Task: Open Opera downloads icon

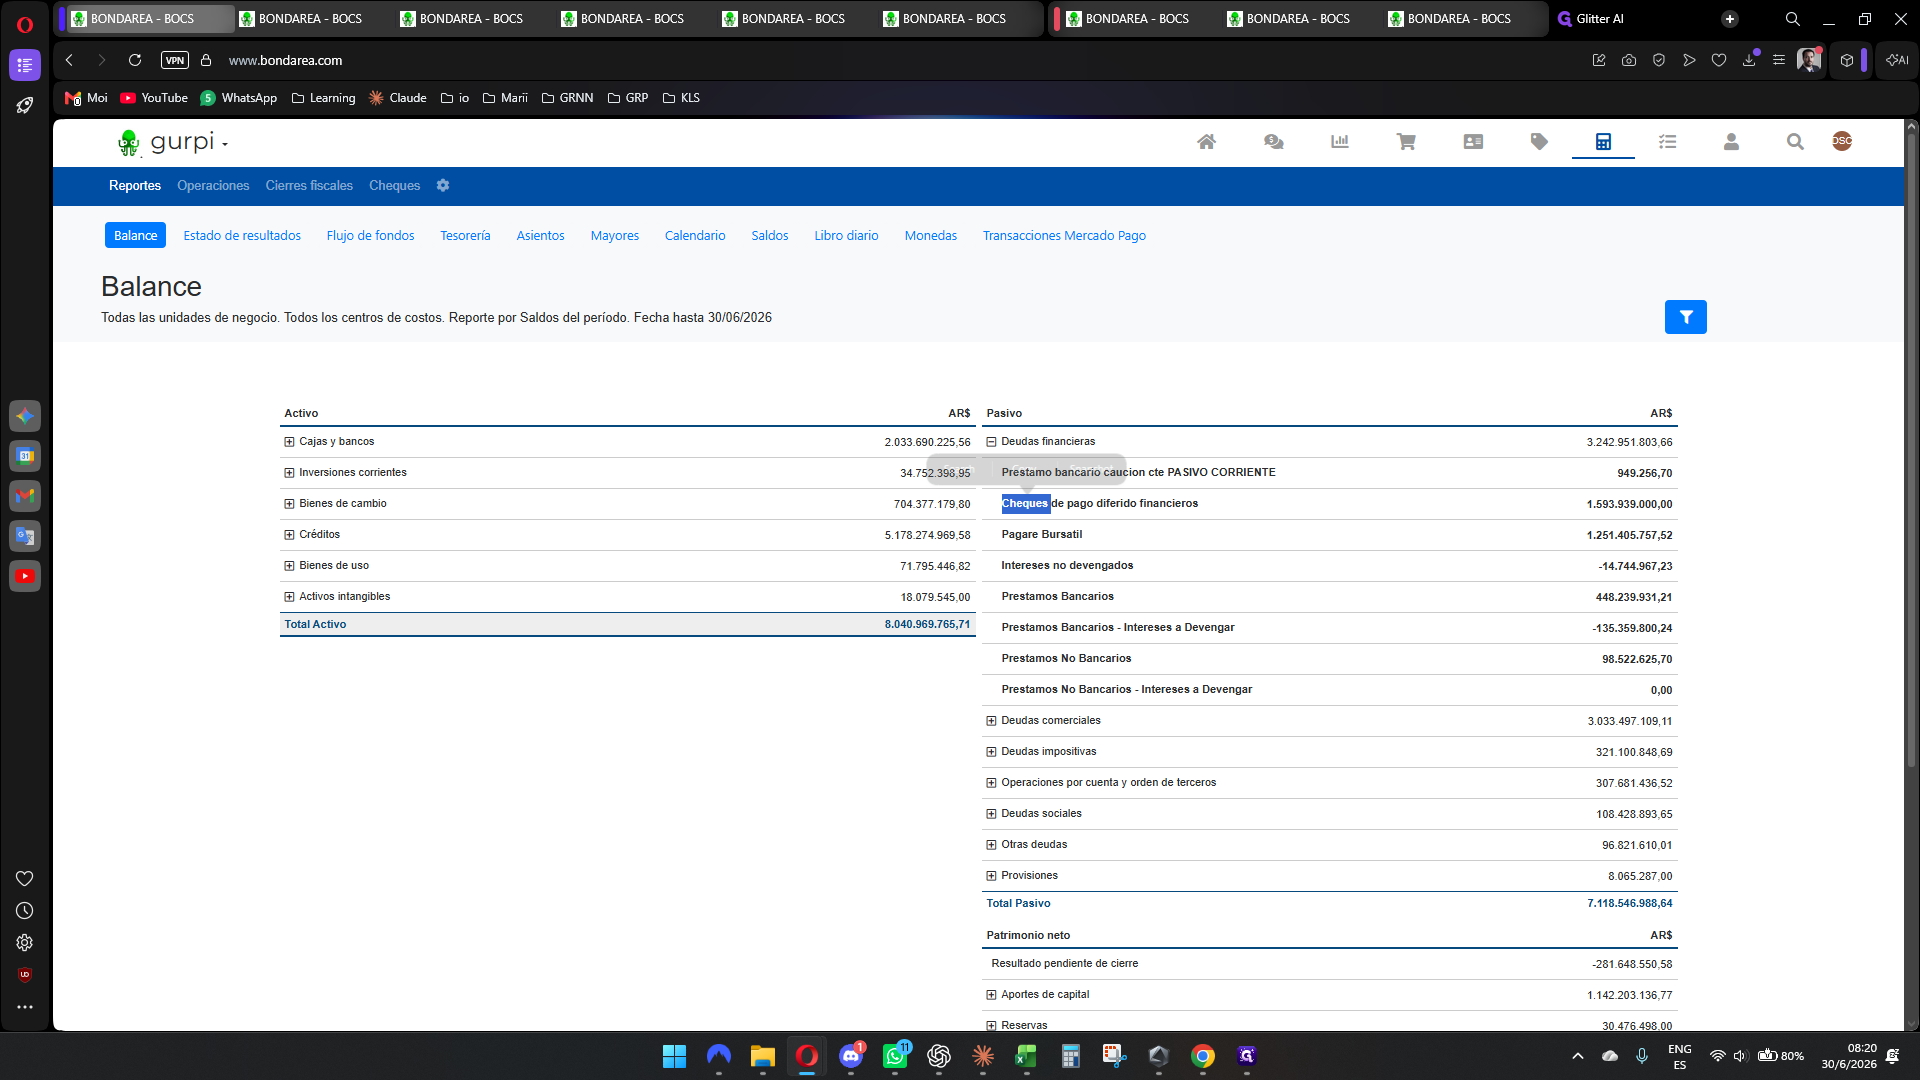Action: point(1749,60)
